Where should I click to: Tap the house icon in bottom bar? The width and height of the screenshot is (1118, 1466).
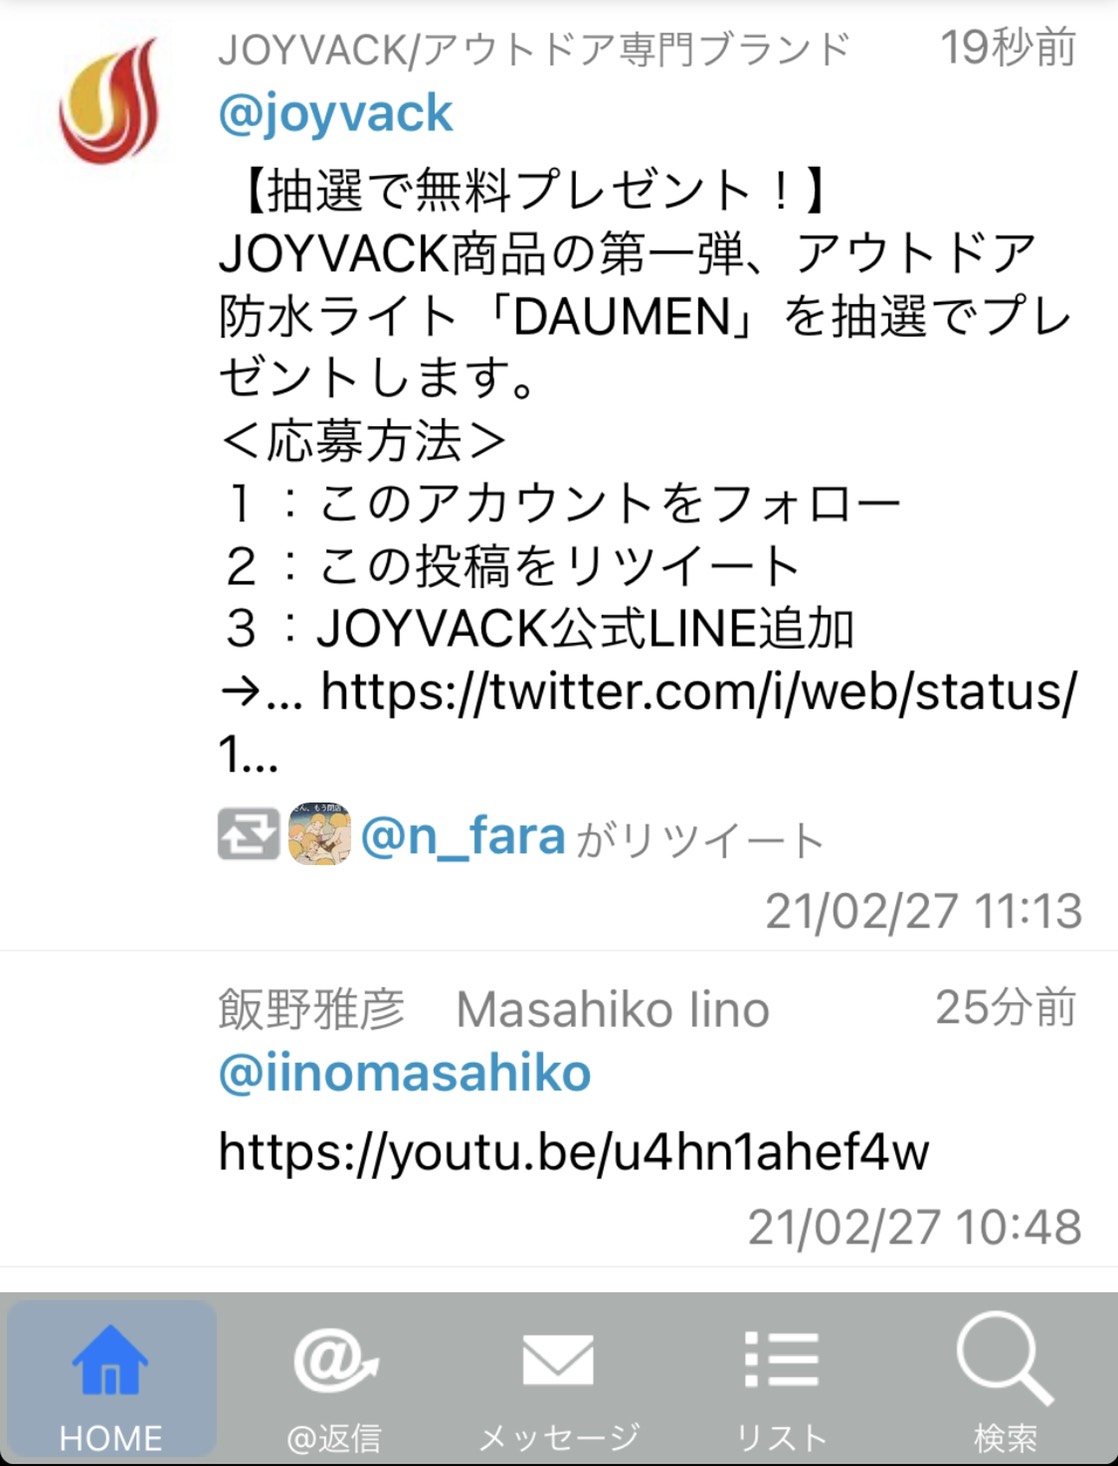pyautogui.click(x=110, y=1359)
